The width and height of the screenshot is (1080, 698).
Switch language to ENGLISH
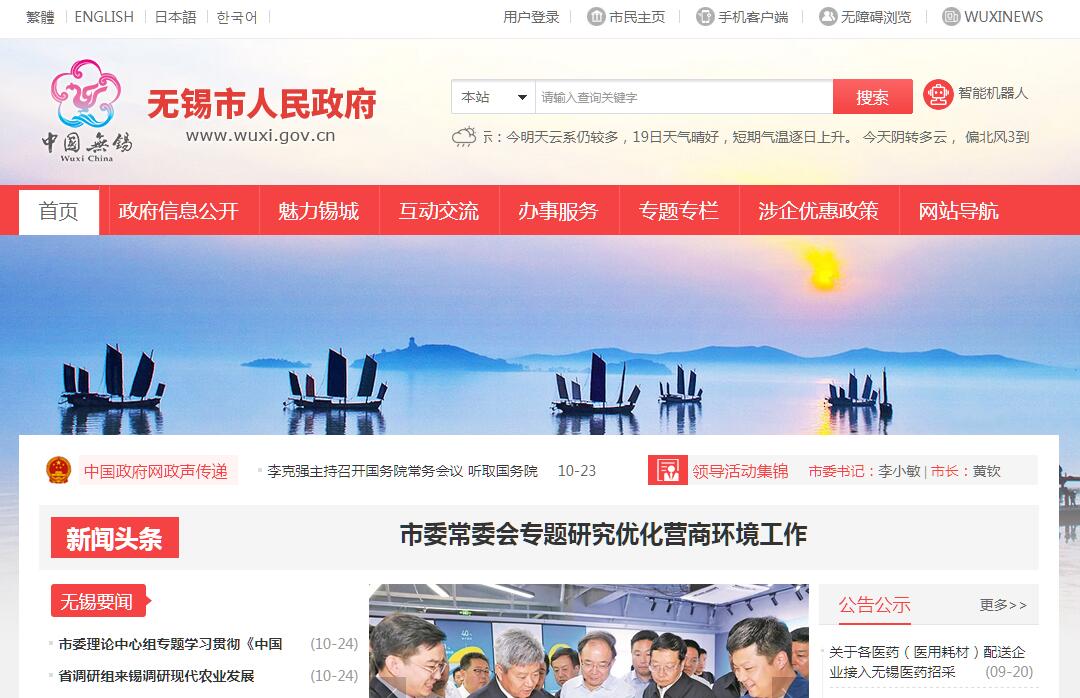(x=104, y=17)
